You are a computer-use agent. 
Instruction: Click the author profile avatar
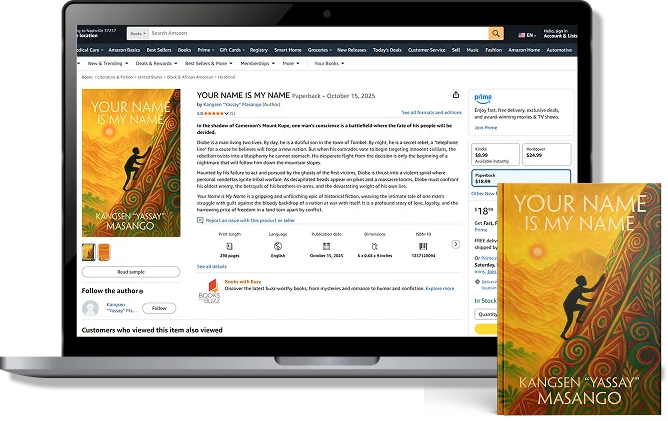point(90,308)
